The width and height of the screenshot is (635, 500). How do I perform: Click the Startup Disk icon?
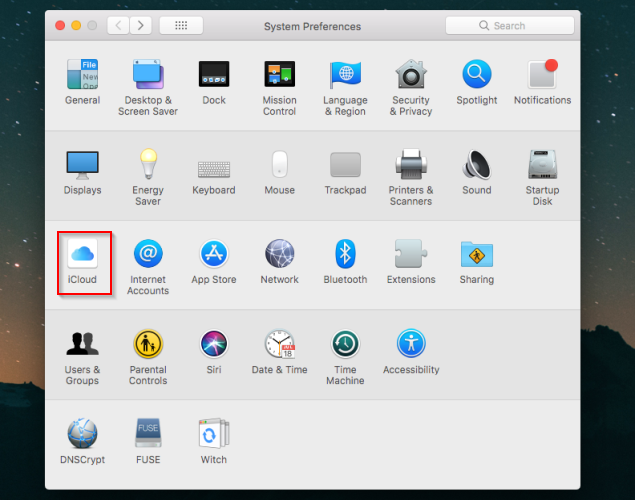[x=542, y=165]
